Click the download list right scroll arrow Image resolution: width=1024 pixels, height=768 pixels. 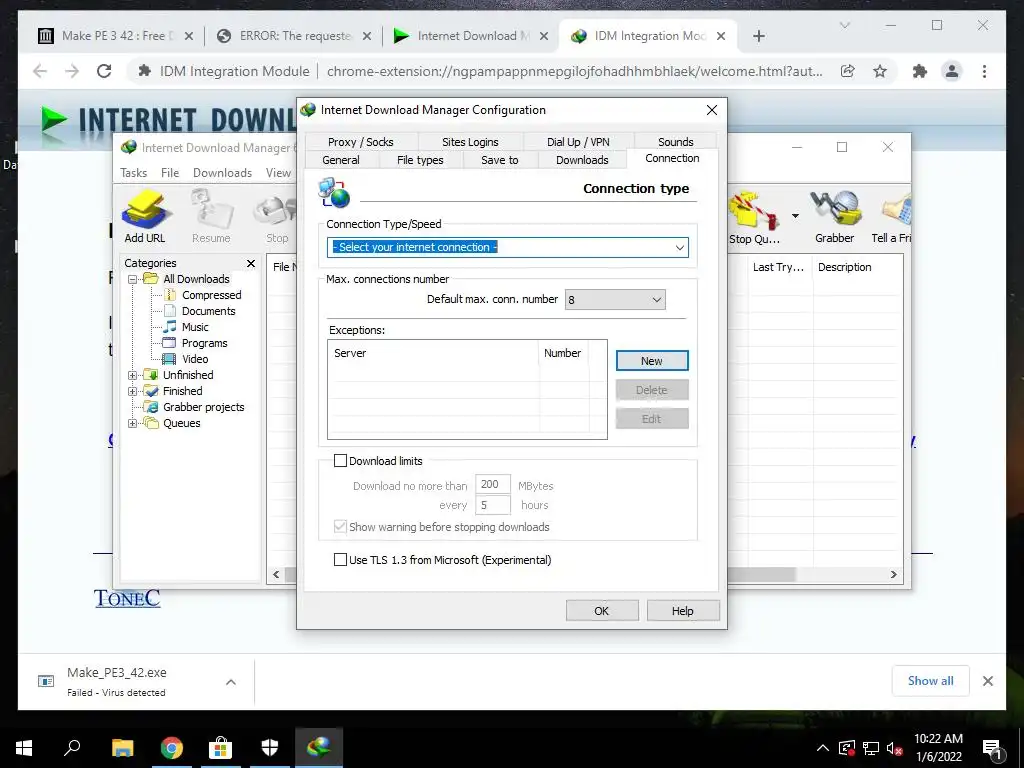coord(893,575)
